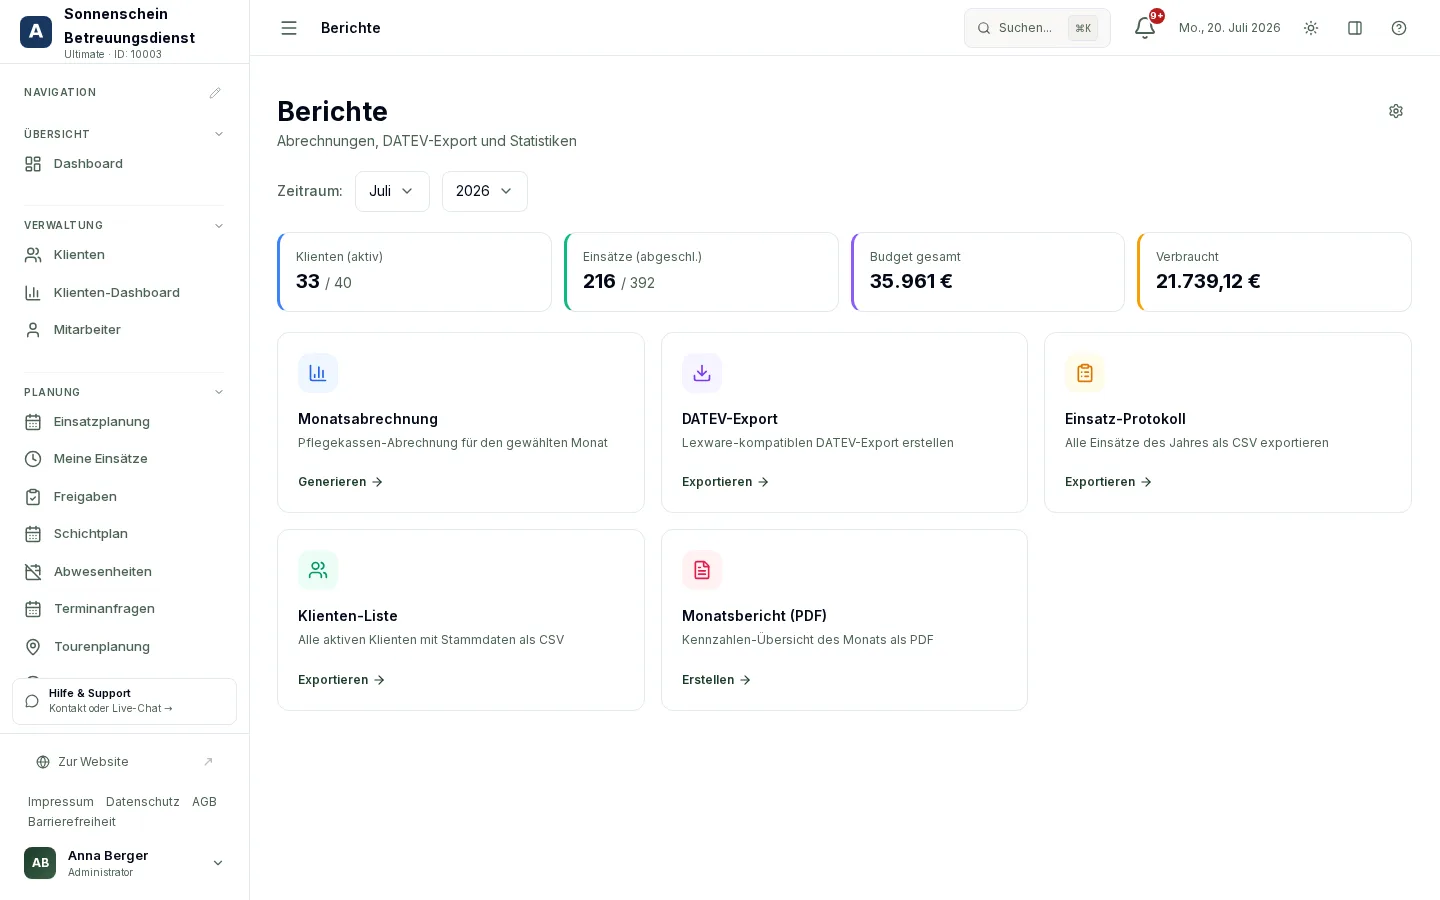1440x900 pixels.
Task: Collapse the Verwaltung navigation section
Action: click(x=219, y=225)
